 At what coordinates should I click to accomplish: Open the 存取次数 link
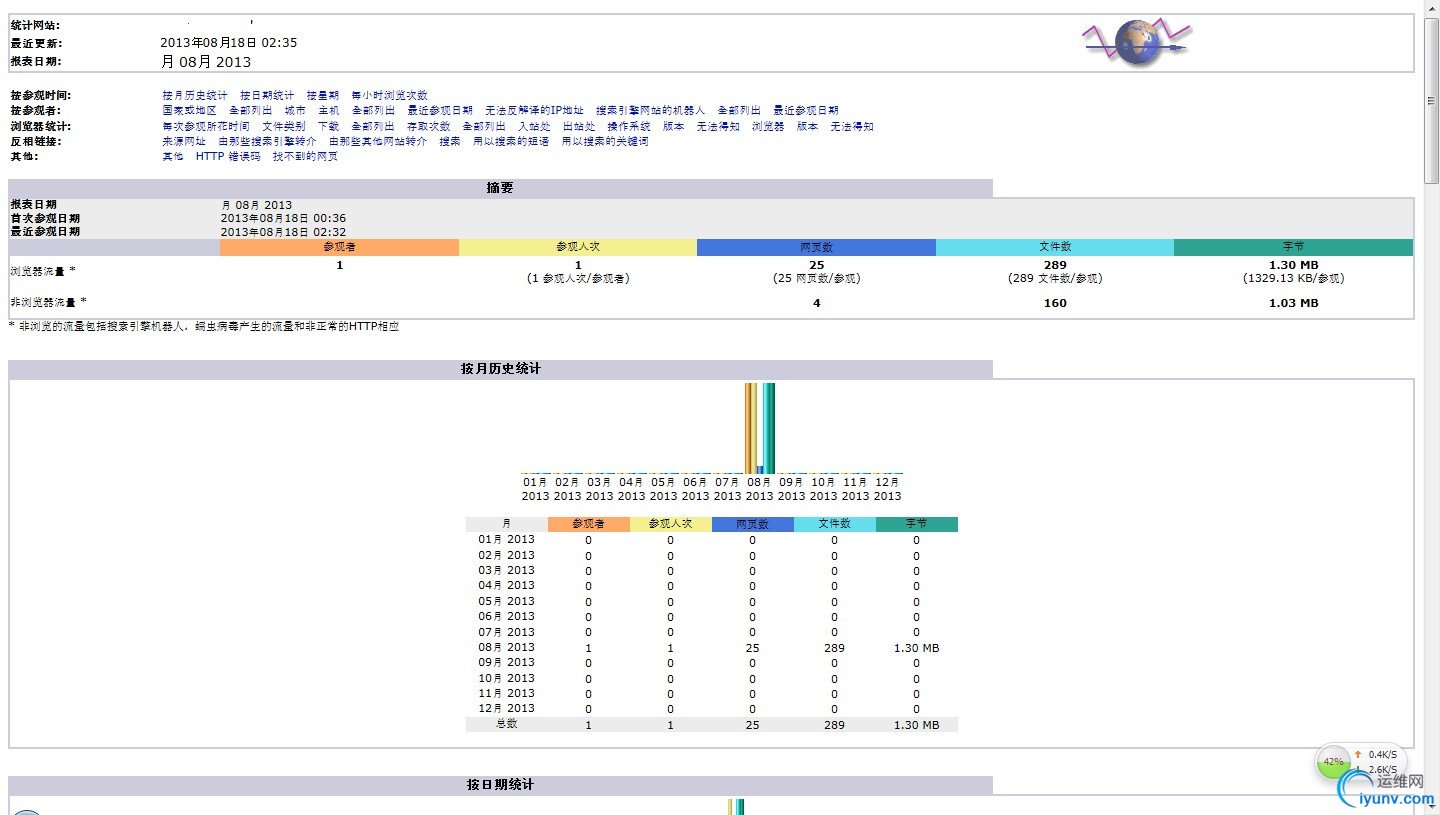(x=429, y=127)
